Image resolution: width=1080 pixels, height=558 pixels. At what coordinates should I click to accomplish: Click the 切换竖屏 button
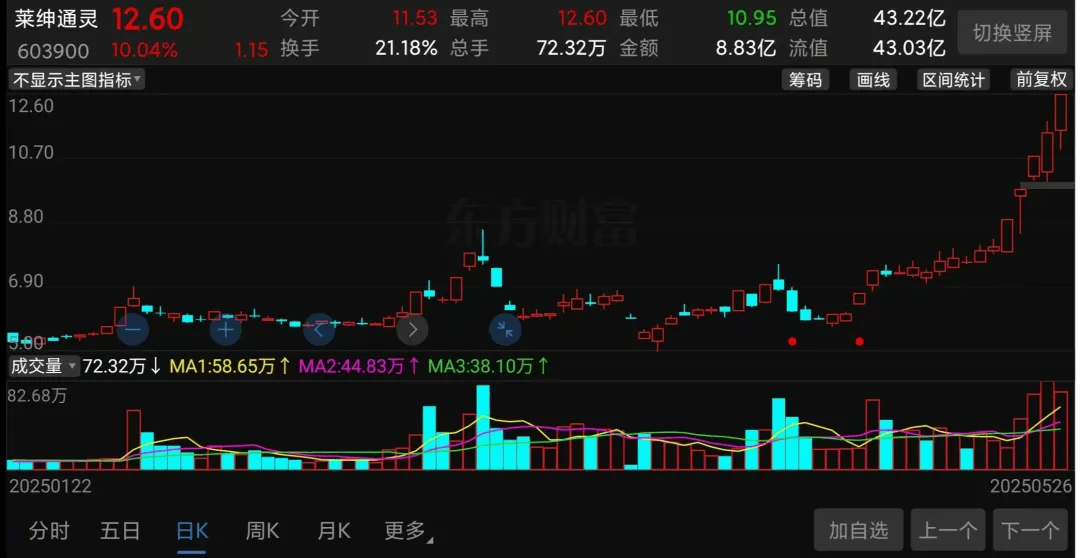tap(1012, 32)
